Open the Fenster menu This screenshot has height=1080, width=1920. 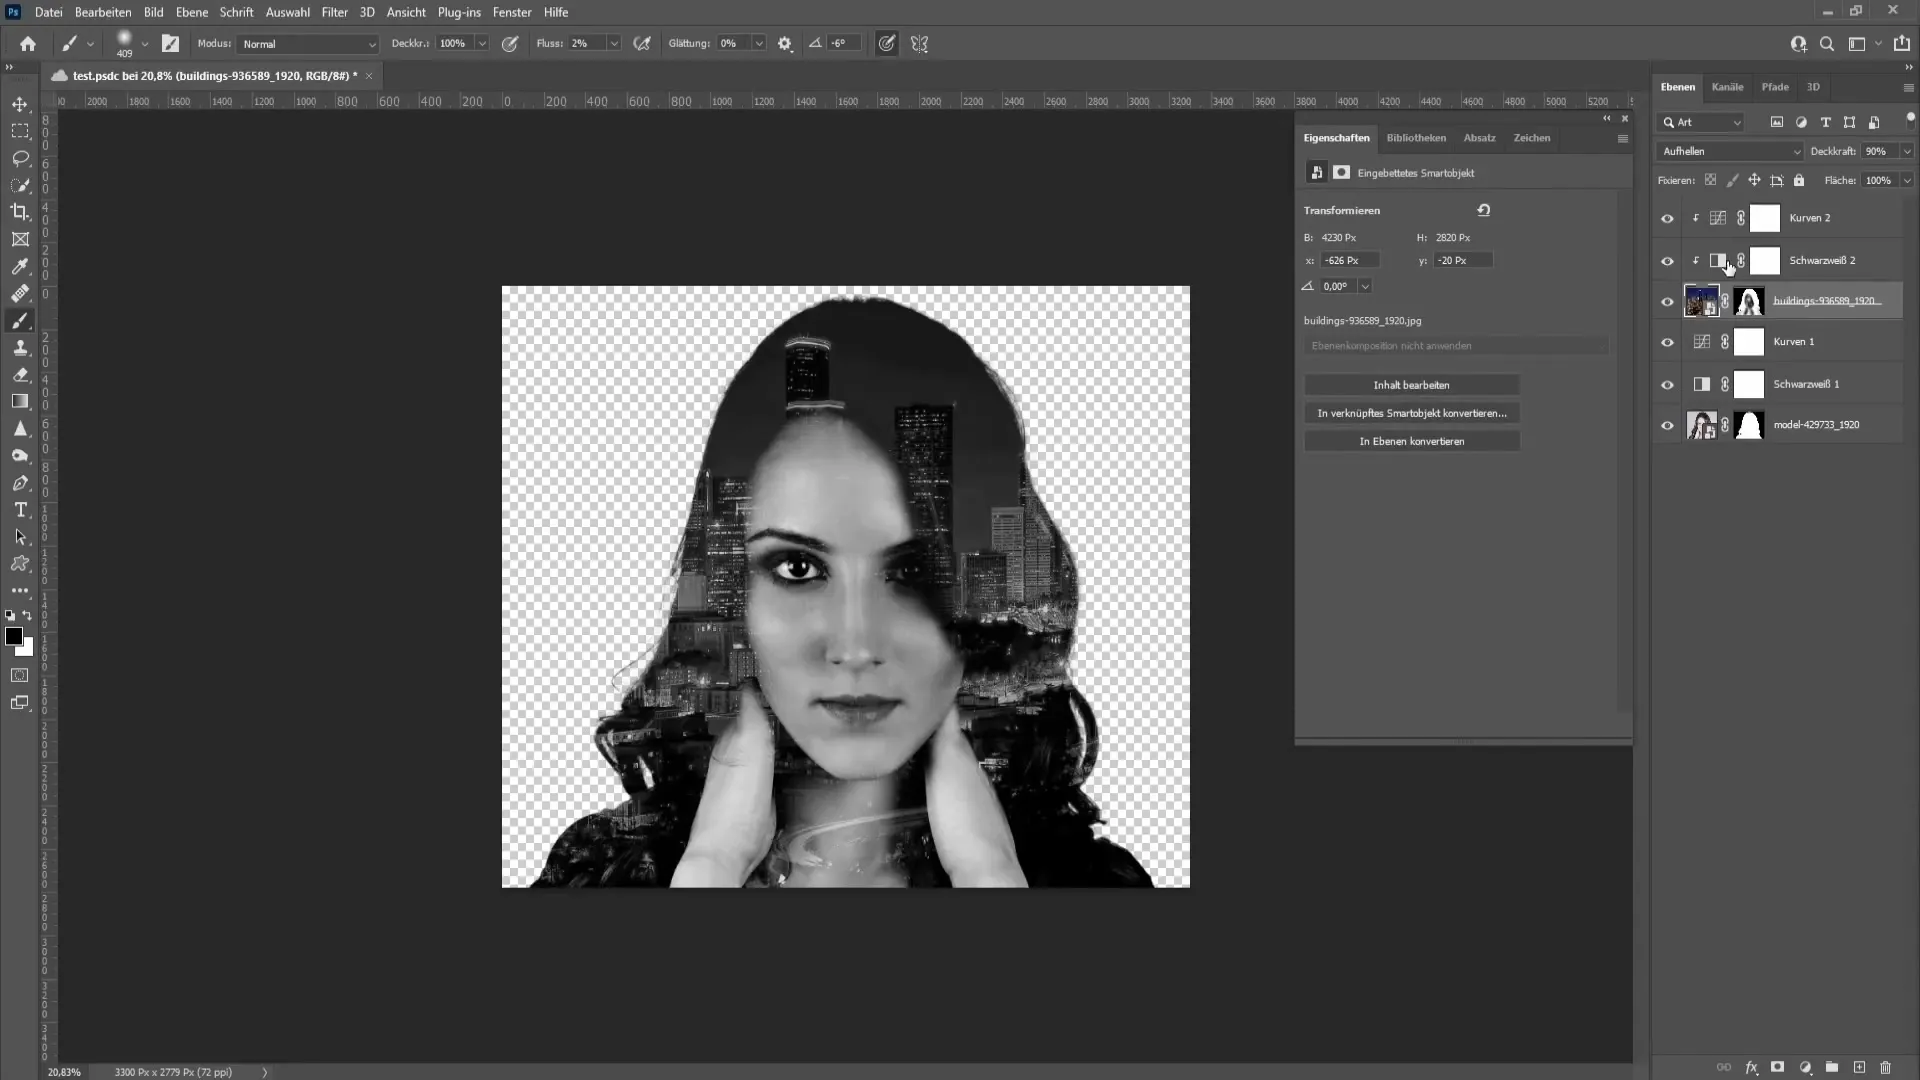513,12
